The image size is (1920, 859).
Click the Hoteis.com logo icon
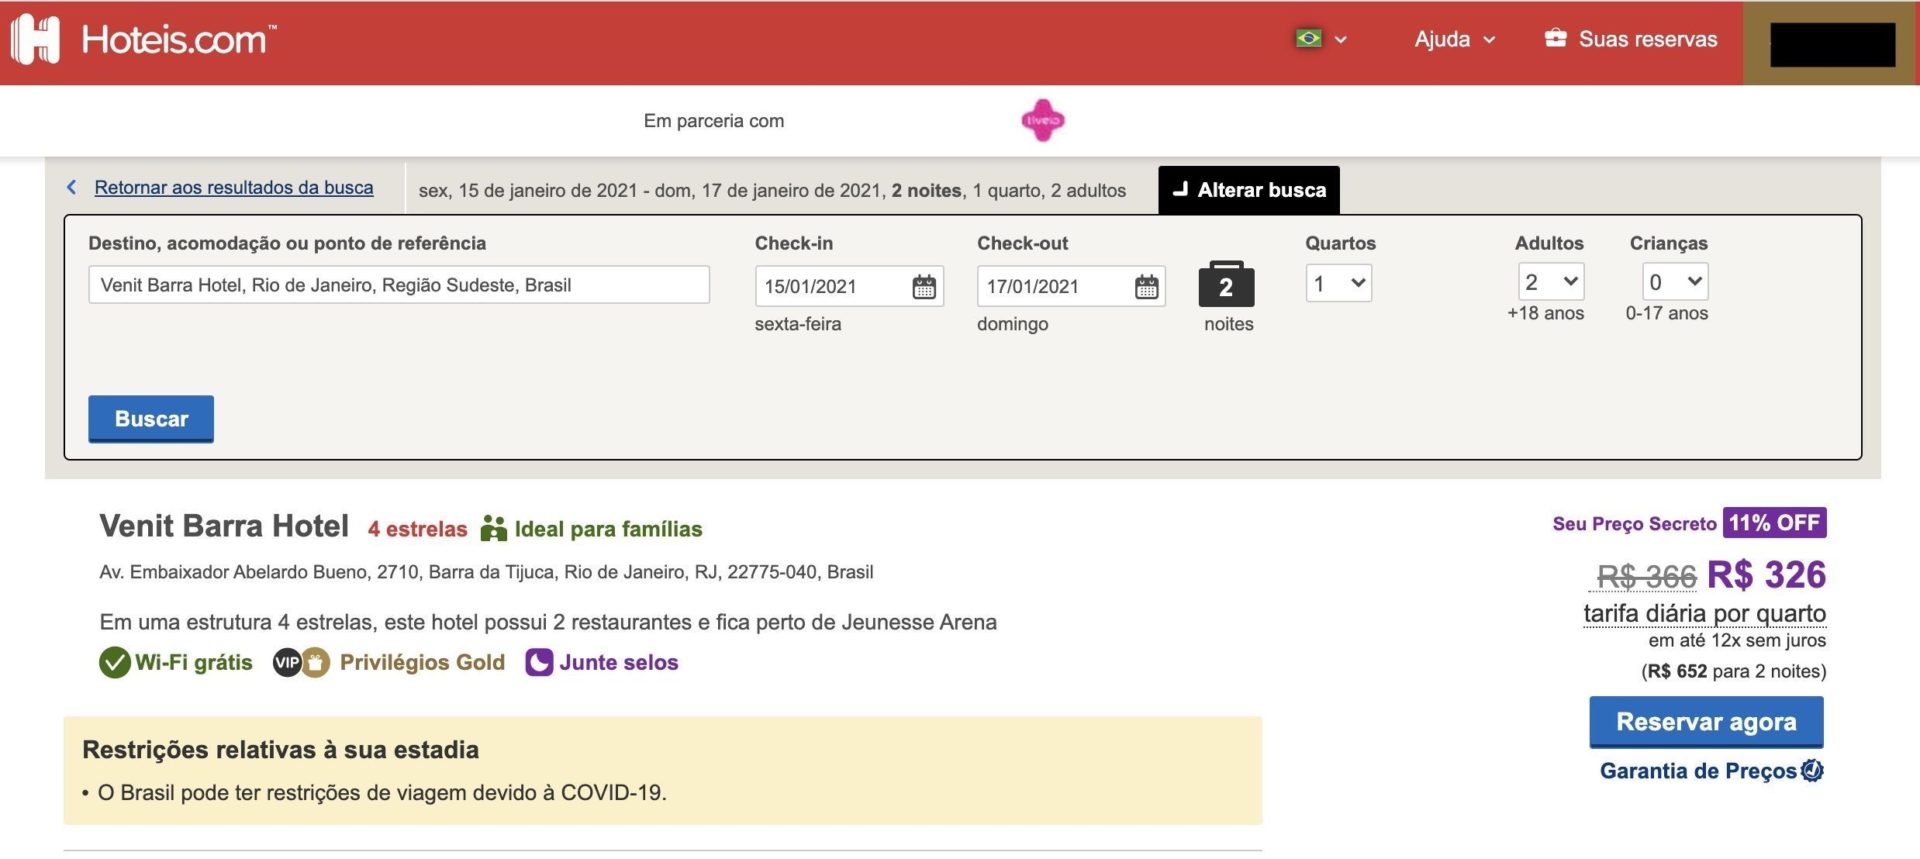[x=35, y=40]
